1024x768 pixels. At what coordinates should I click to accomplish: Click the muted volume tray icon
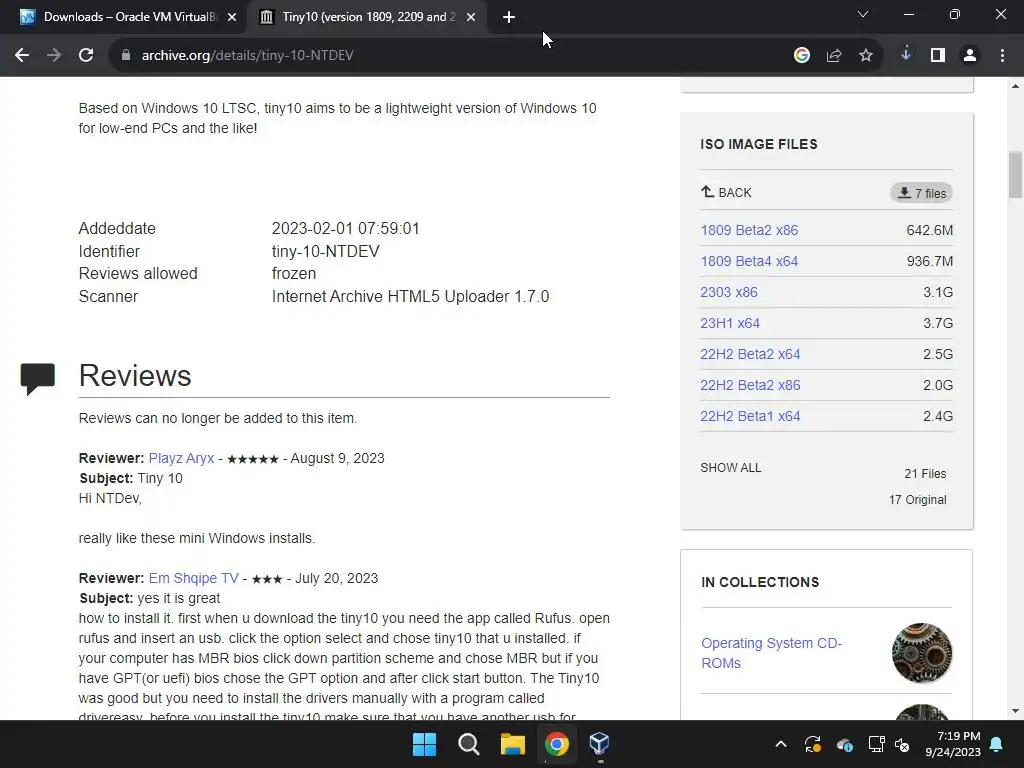click(903, 744)
